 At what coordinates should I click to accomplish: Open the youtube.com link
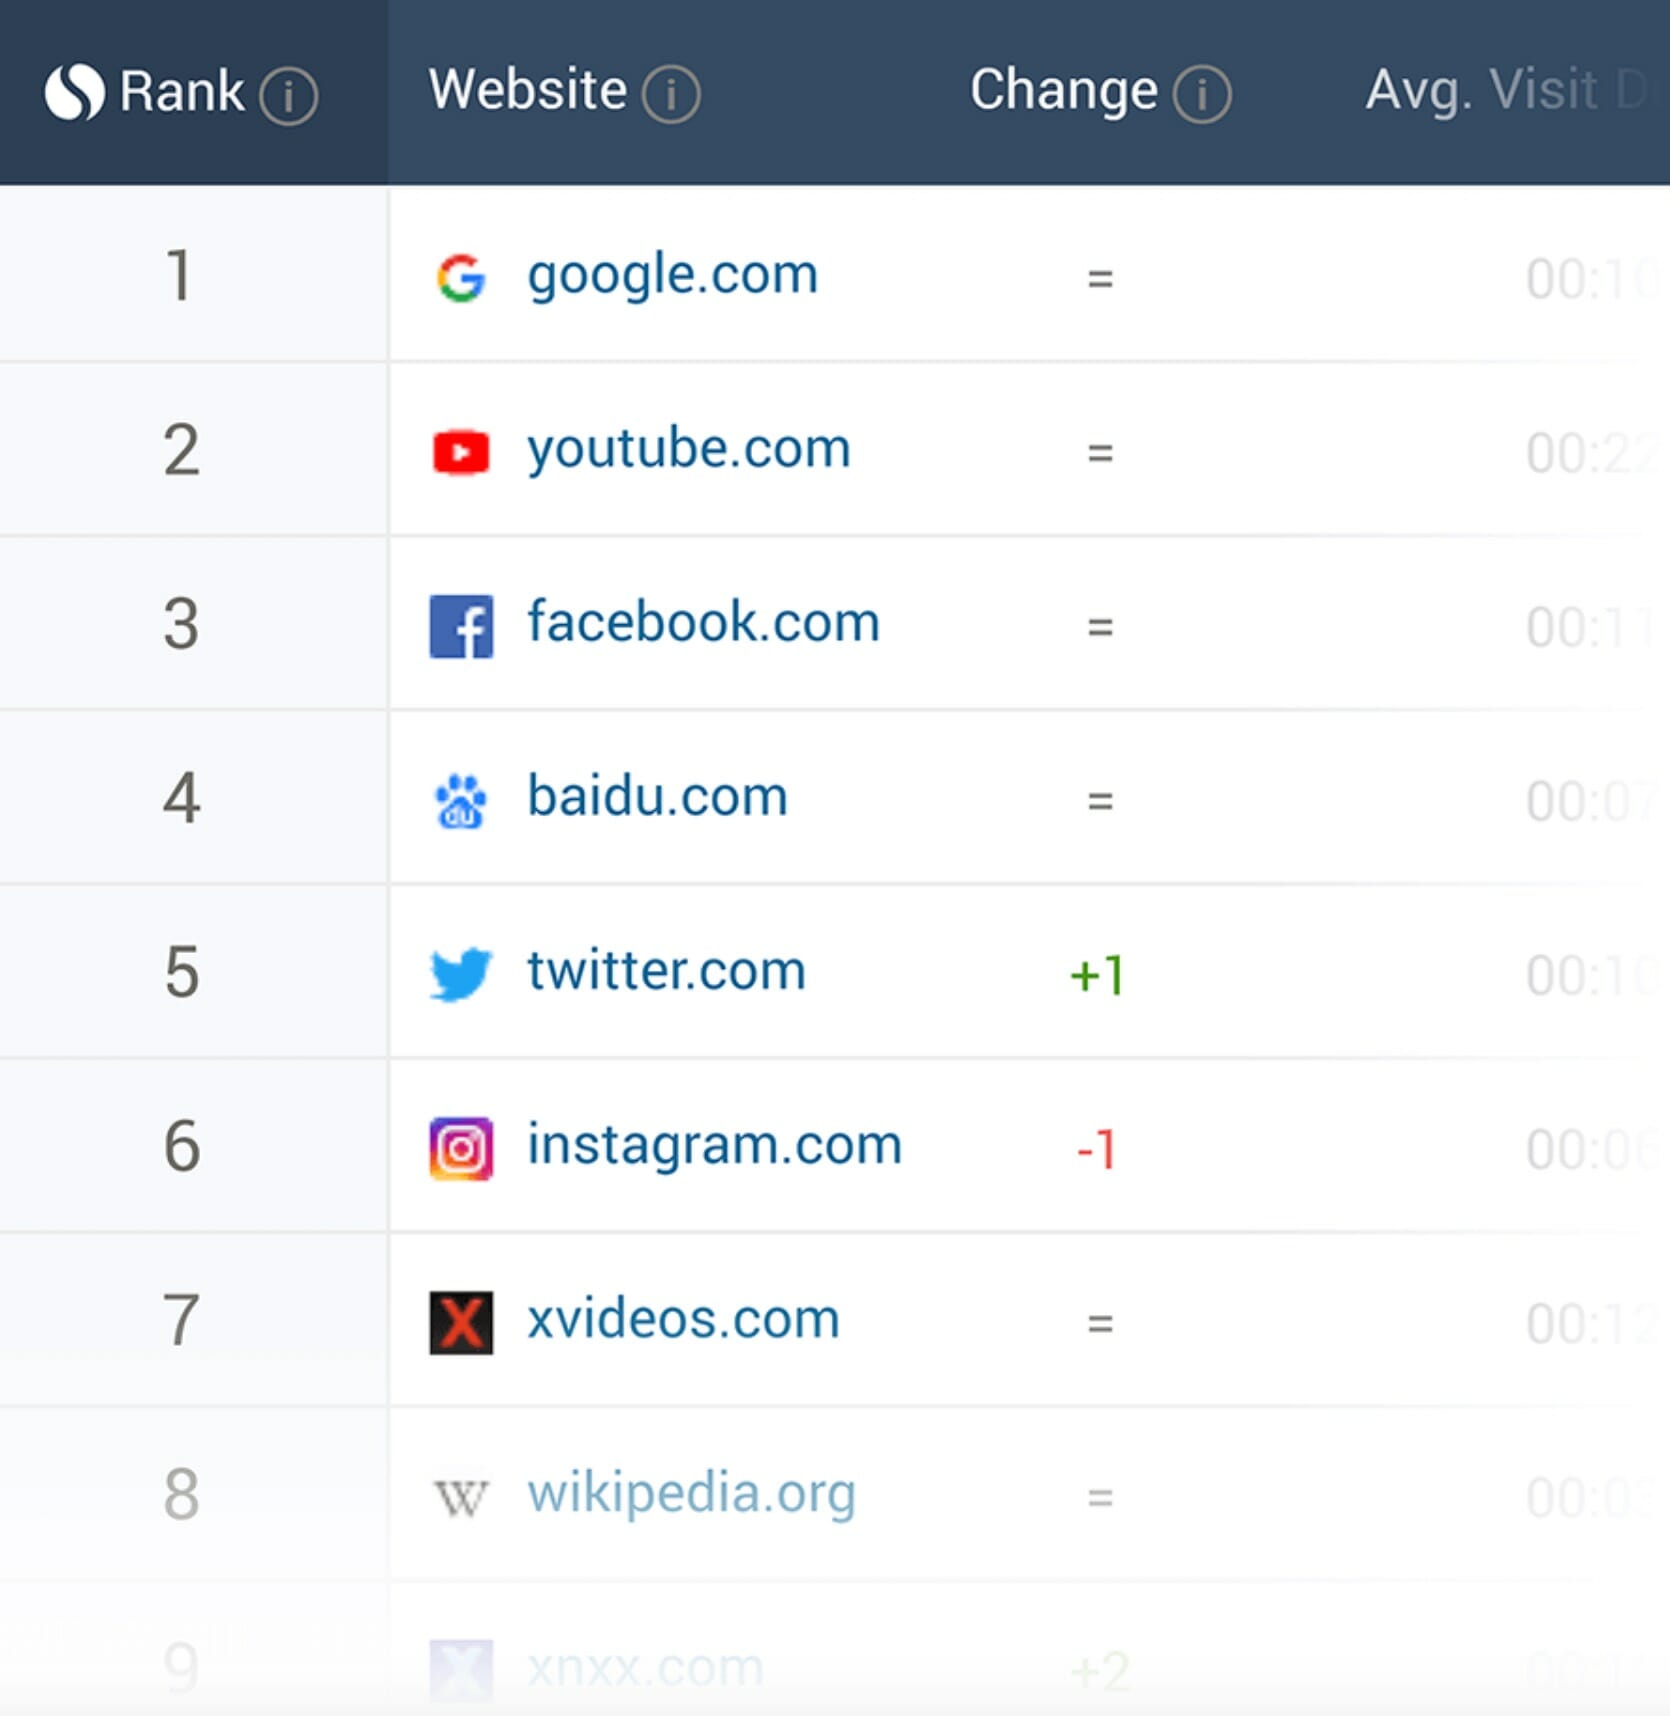coord(689,449)
